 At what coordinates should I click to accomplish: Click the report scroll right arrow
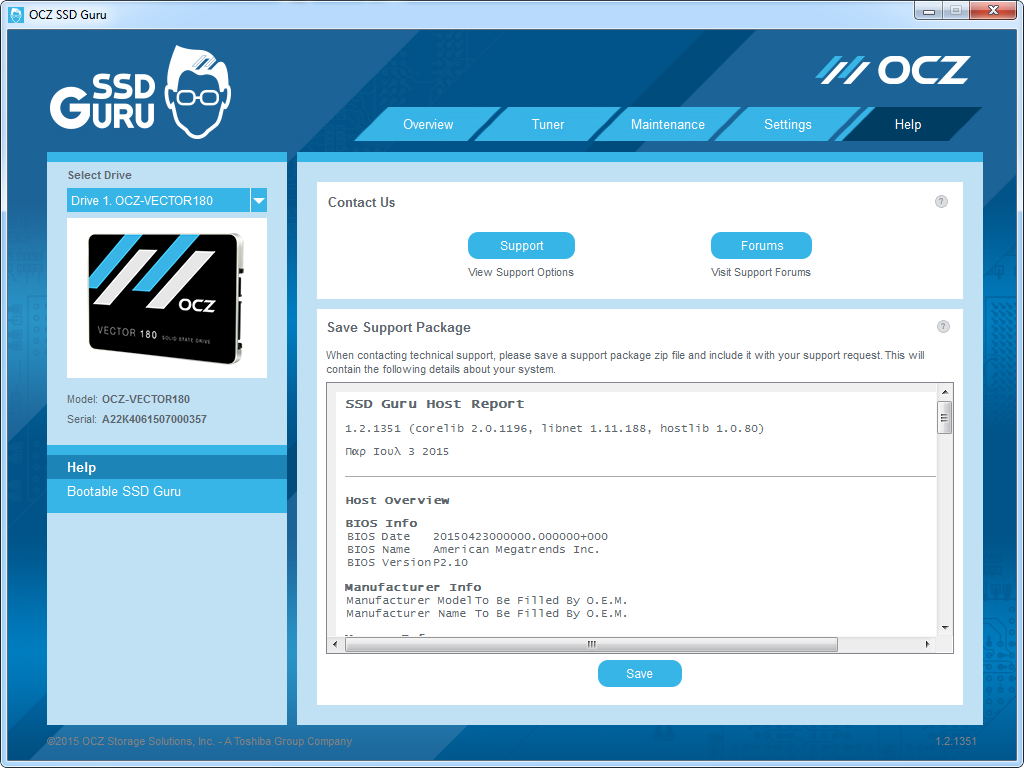[x=927, y=645]
